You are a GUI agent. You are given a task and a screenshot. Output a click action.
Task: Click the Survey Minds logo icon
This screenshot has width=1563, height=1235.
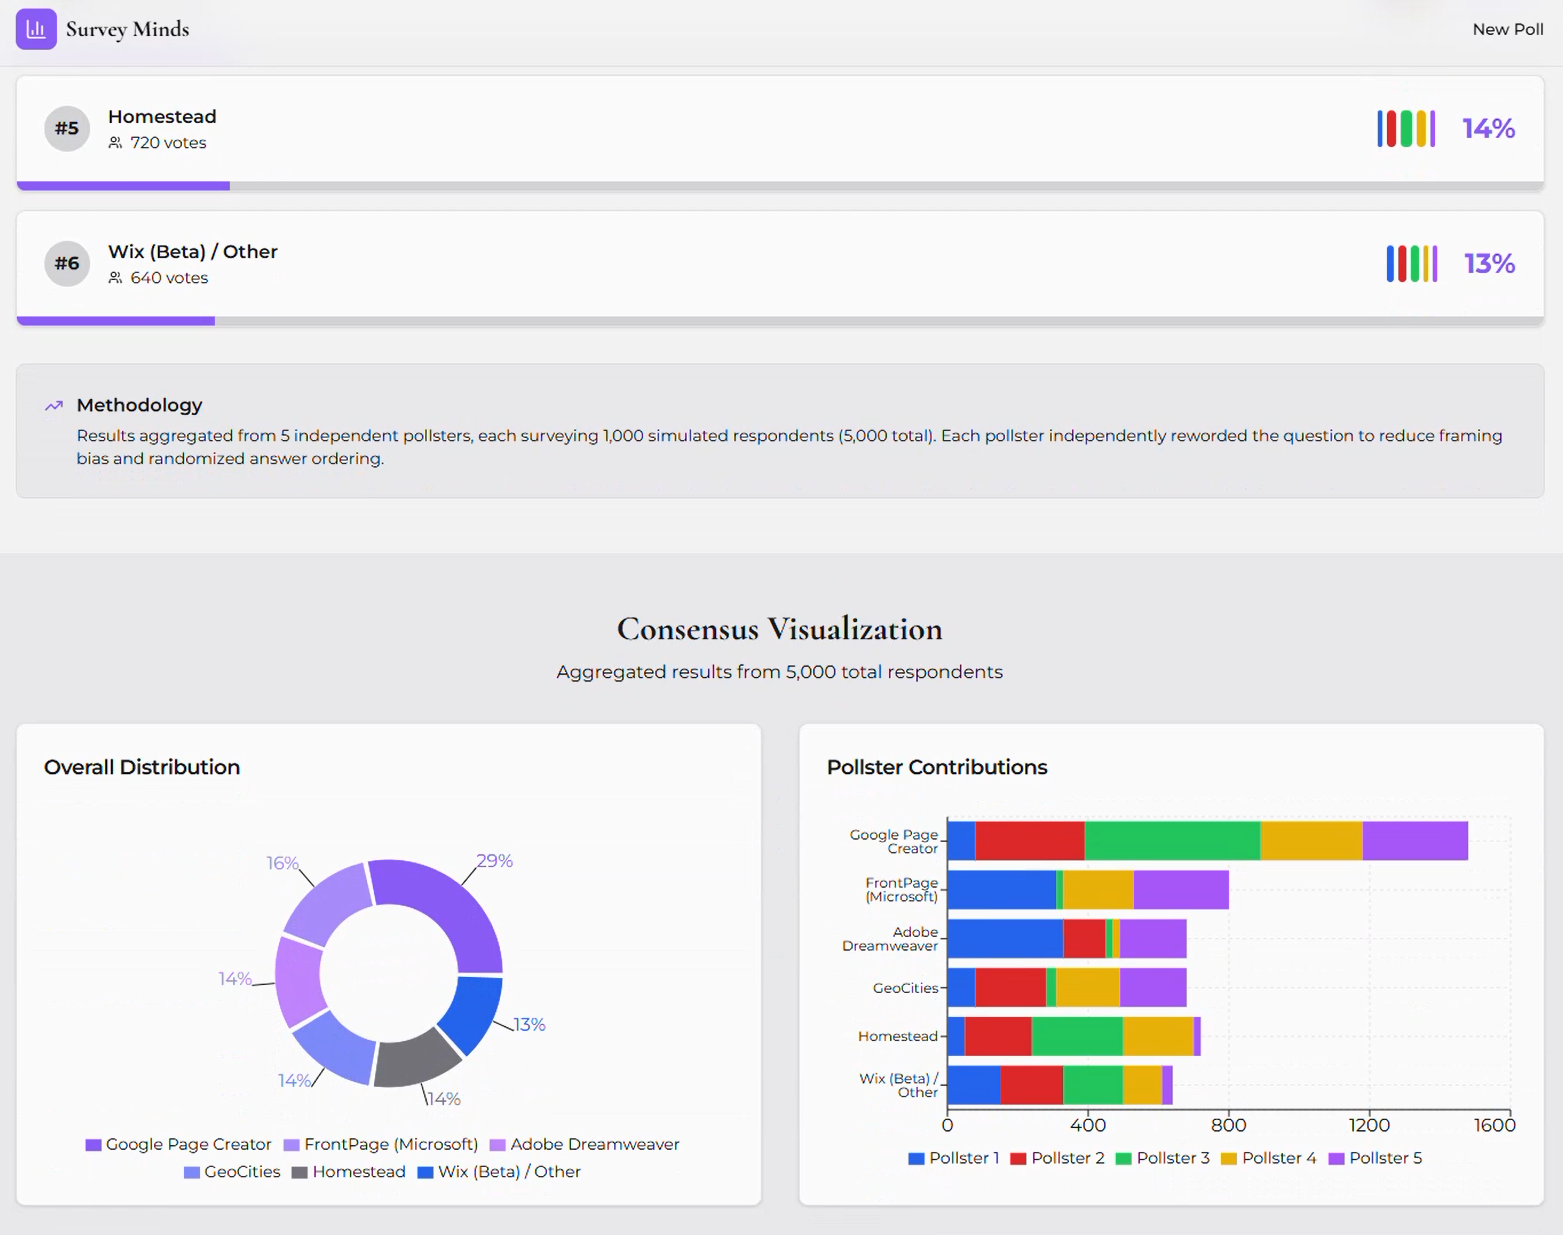(36, 29)
